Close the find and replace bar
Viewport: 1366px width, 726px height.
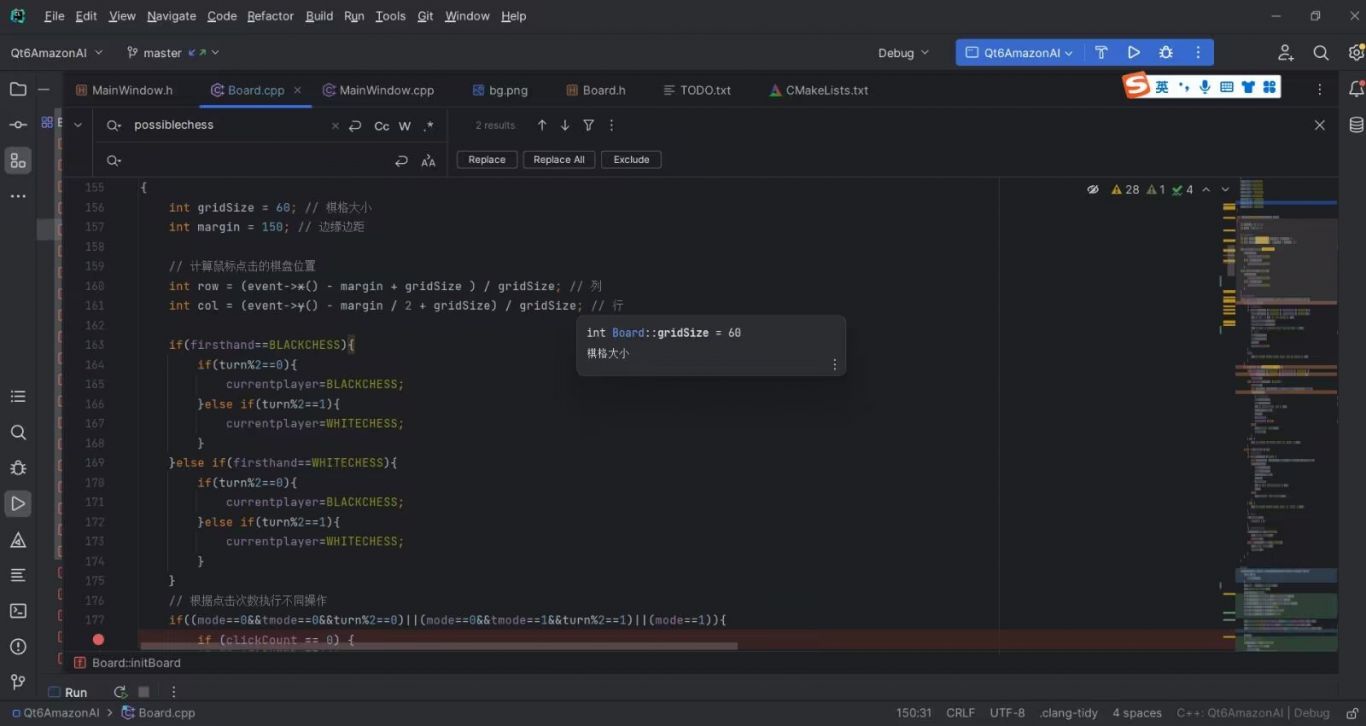coord(1319,125)
